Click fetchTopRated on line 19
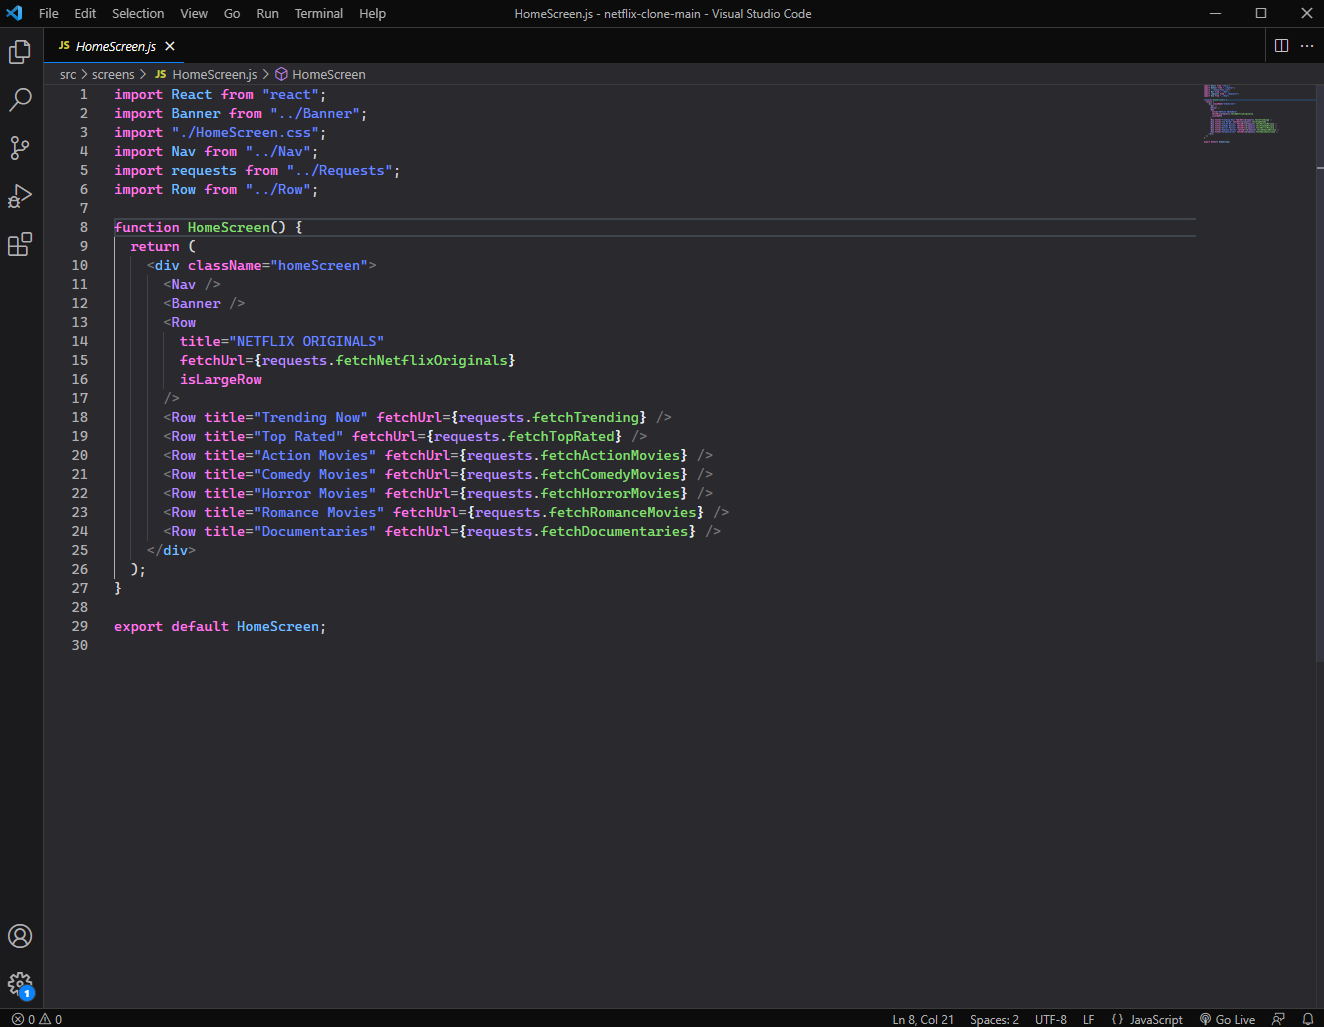1324x1027 pixels. coord(561,436)
